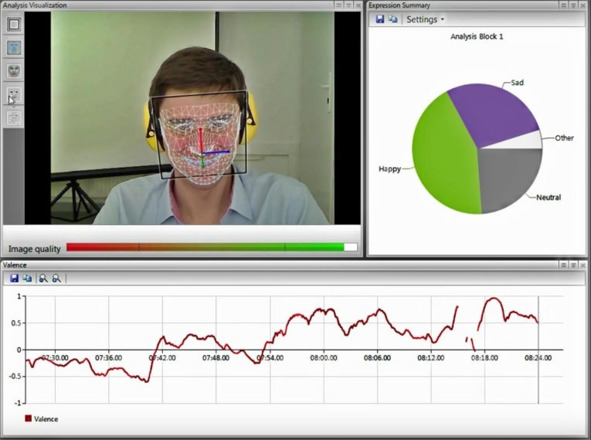Viewport: 591px width, 440px height.
Task: Select the Analysis Visualization panel title
Action: [35, 5]
